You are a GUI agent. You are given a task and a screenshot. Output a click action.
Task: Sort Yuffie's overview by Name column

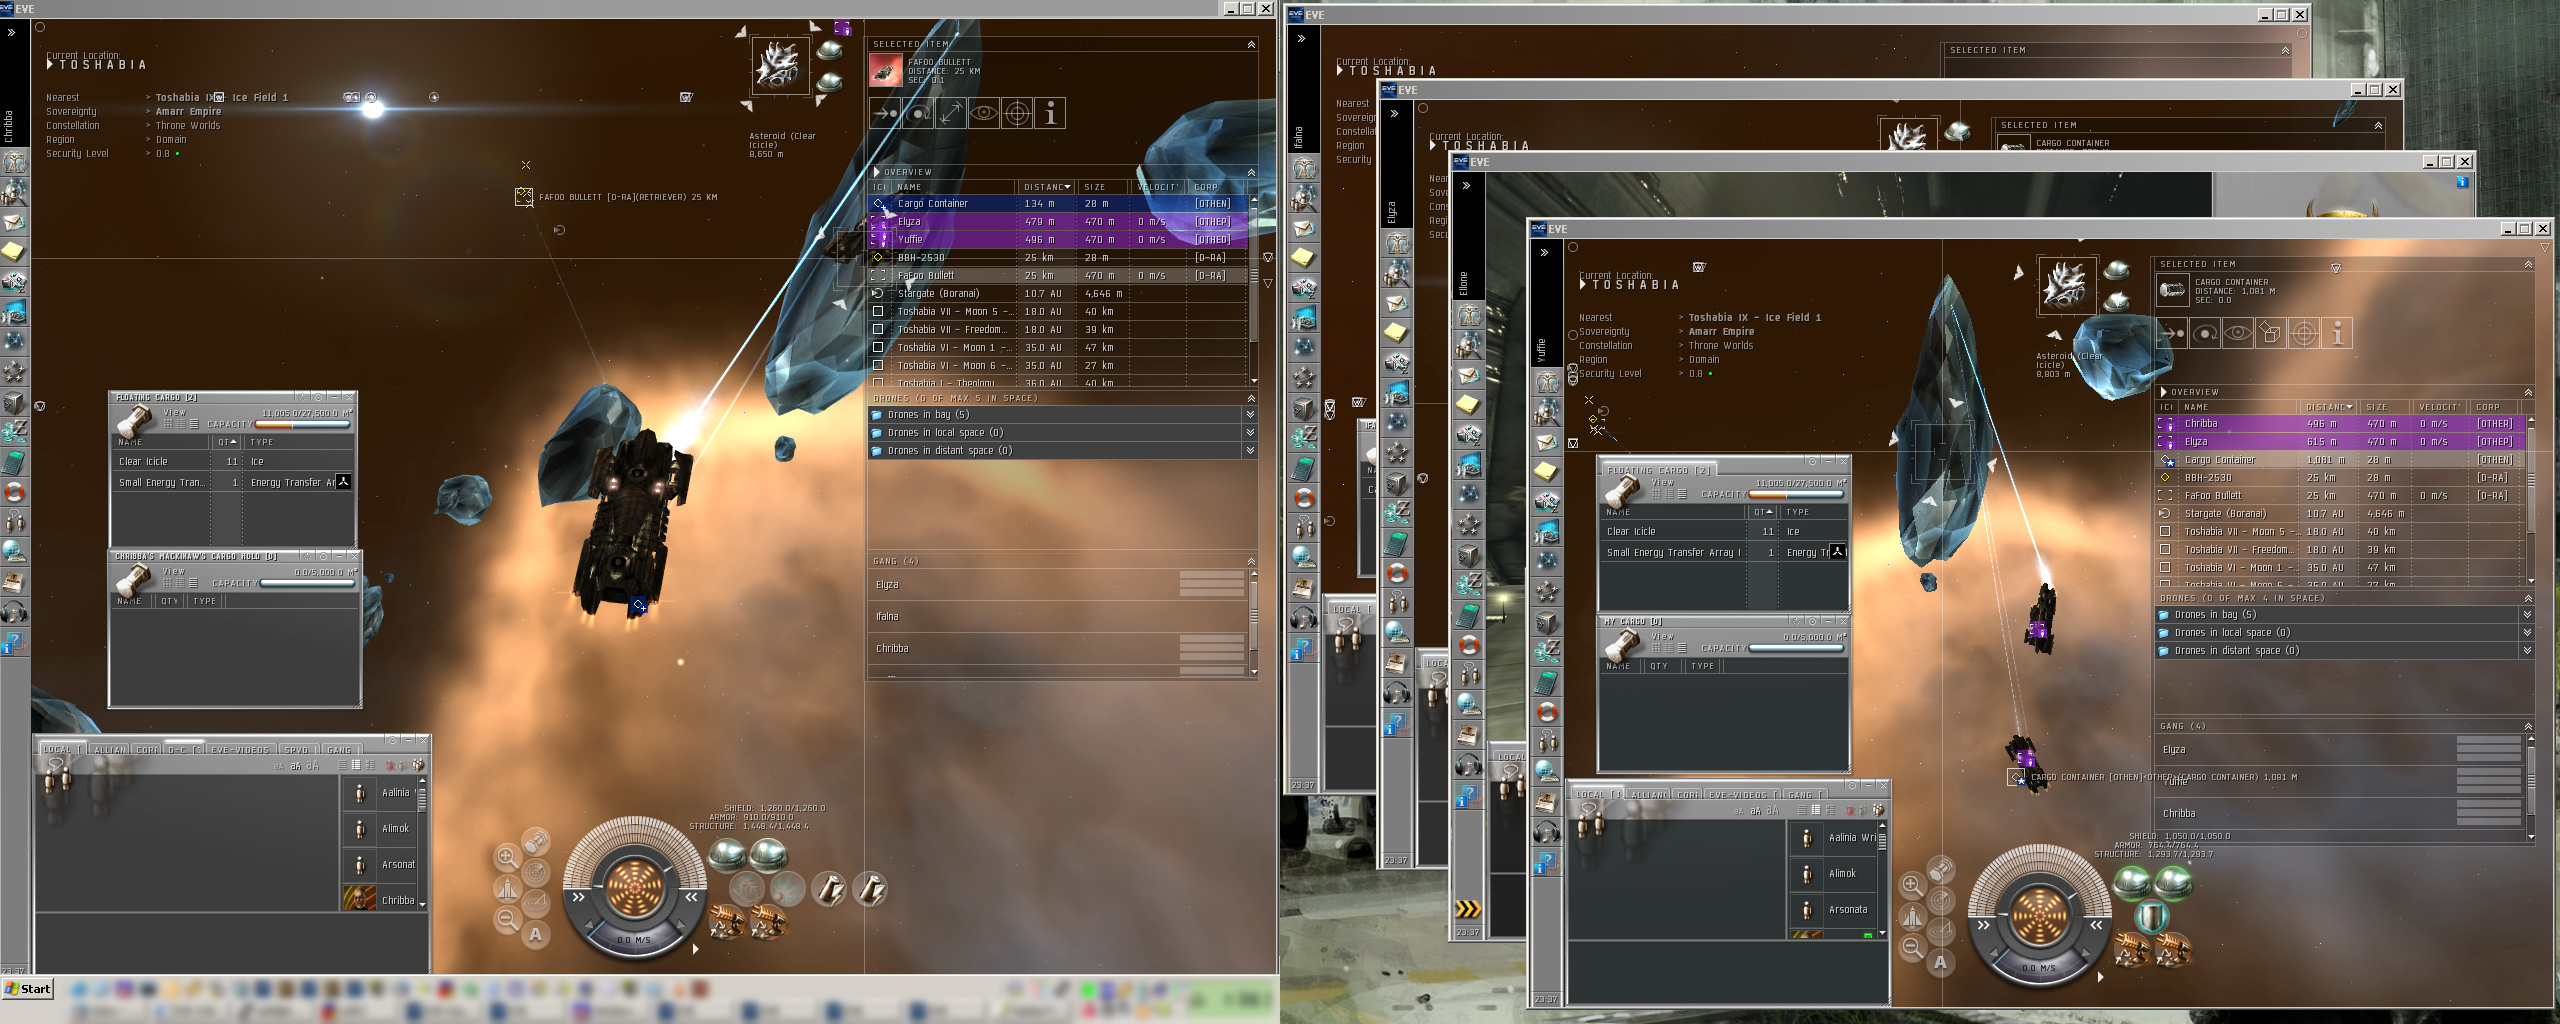(2237, 407)
